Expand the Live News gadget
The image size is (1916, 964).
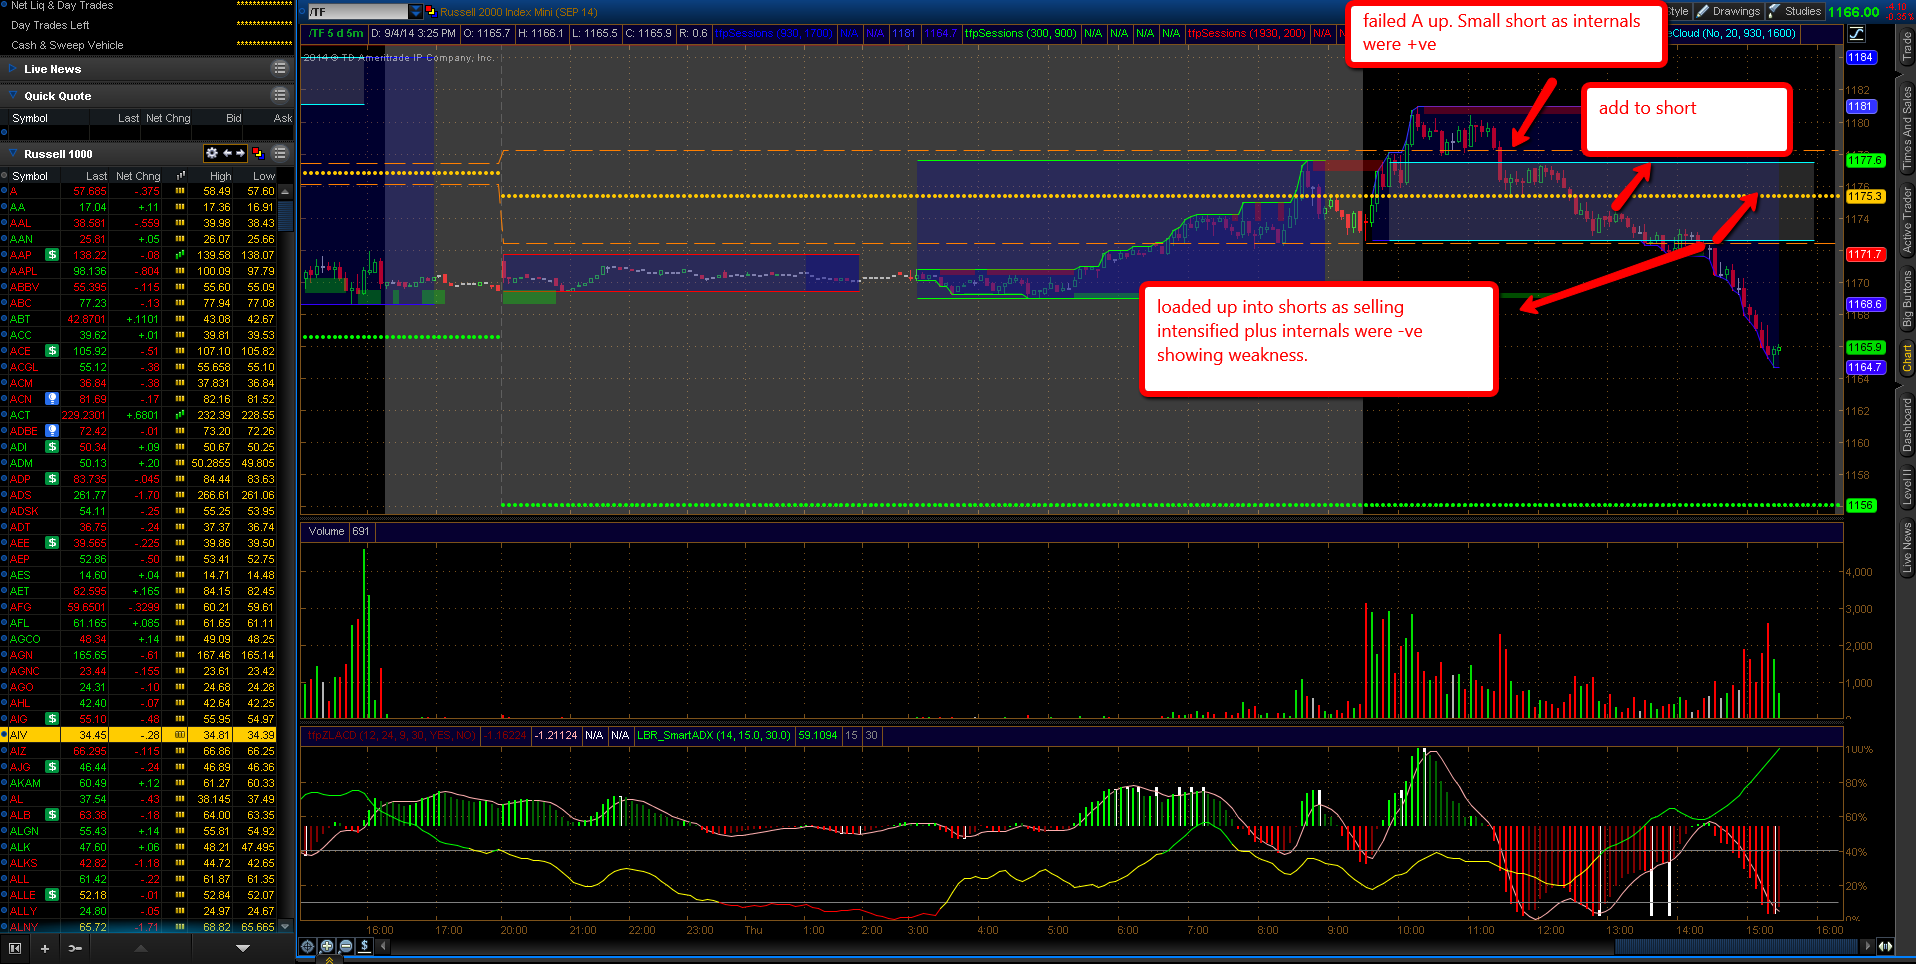coord(13,69)
